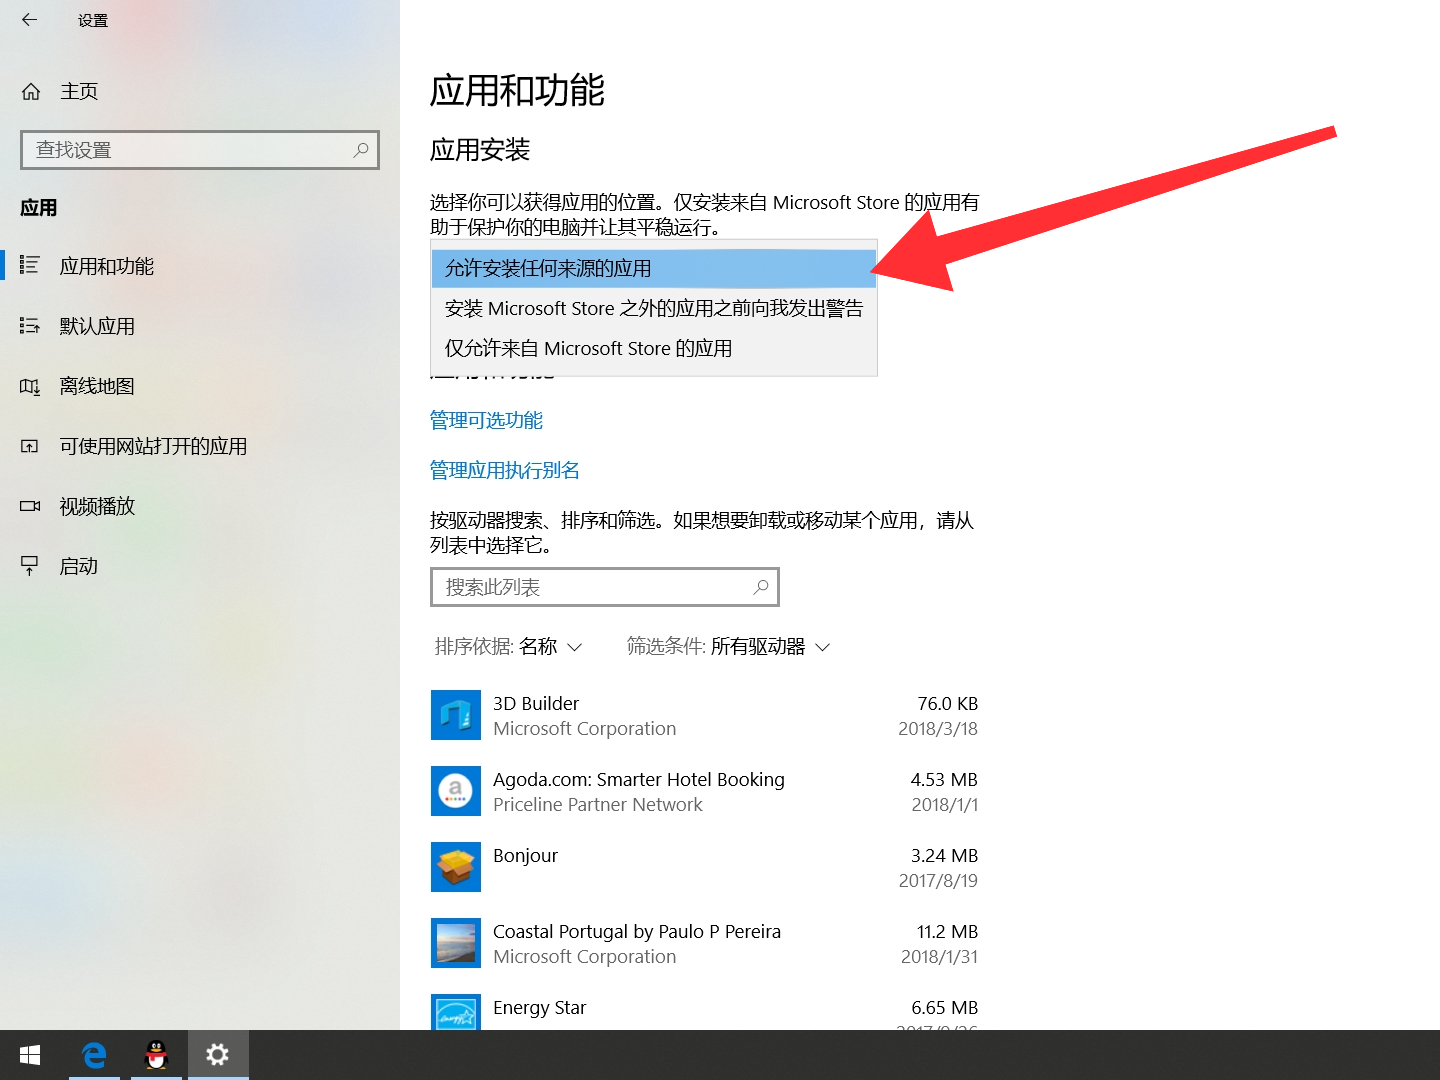1440x1080 pixels.
Task: Focus the 查找设置 search field
Action: point(200,150)
